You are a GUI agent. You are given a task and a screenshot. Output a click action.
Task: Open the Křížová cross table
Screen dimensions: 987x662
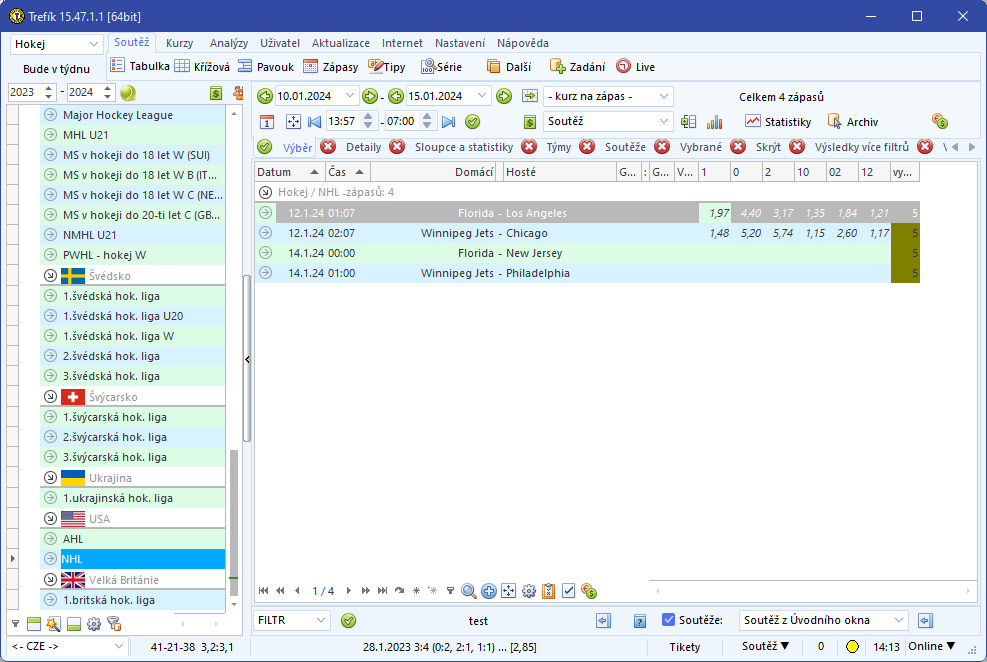(x=202, y=67)
